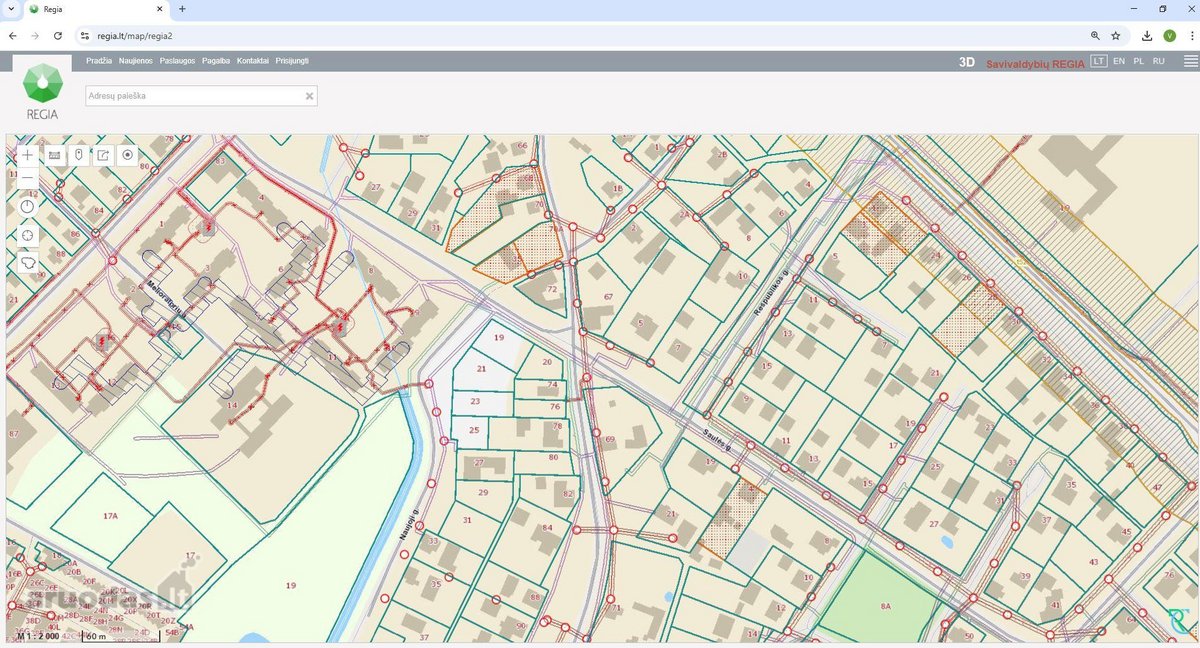Select LT language
This screenshot has width=1200, height=648.
click(x=1099, y=61)
